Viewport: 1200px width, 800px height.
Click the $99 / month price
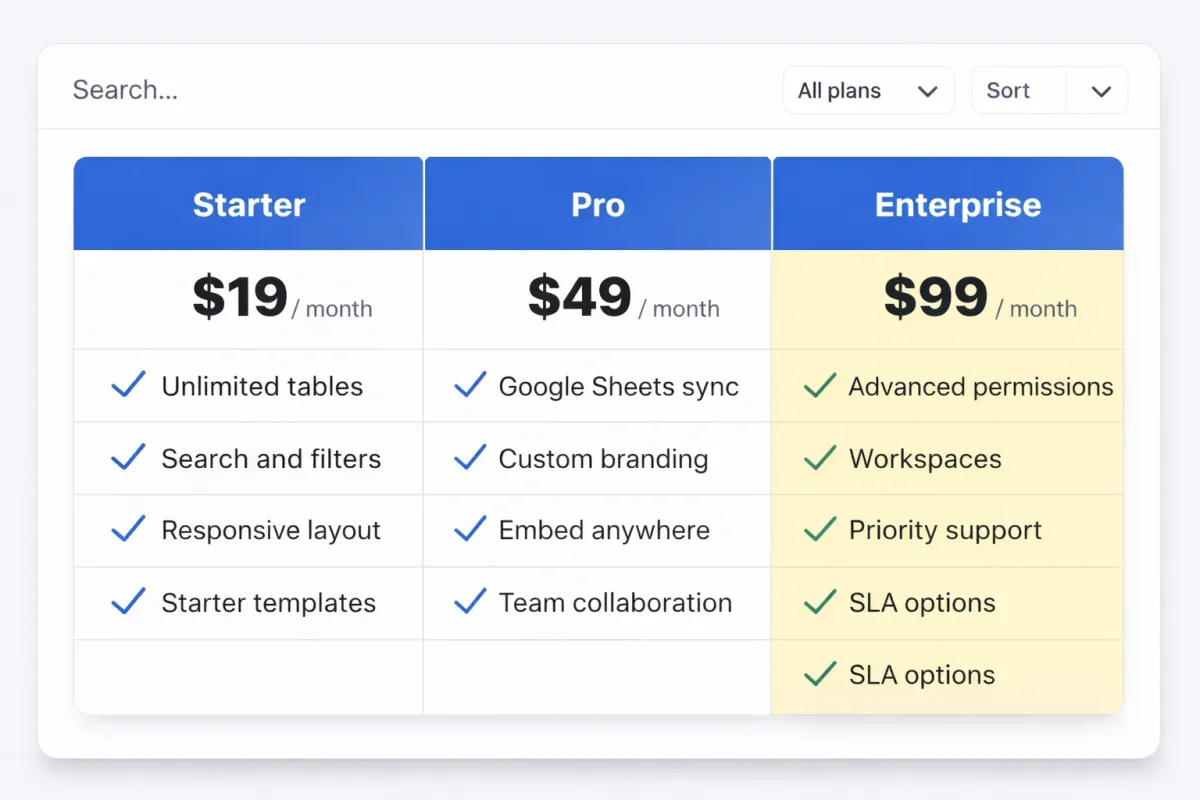pos(978,299)
